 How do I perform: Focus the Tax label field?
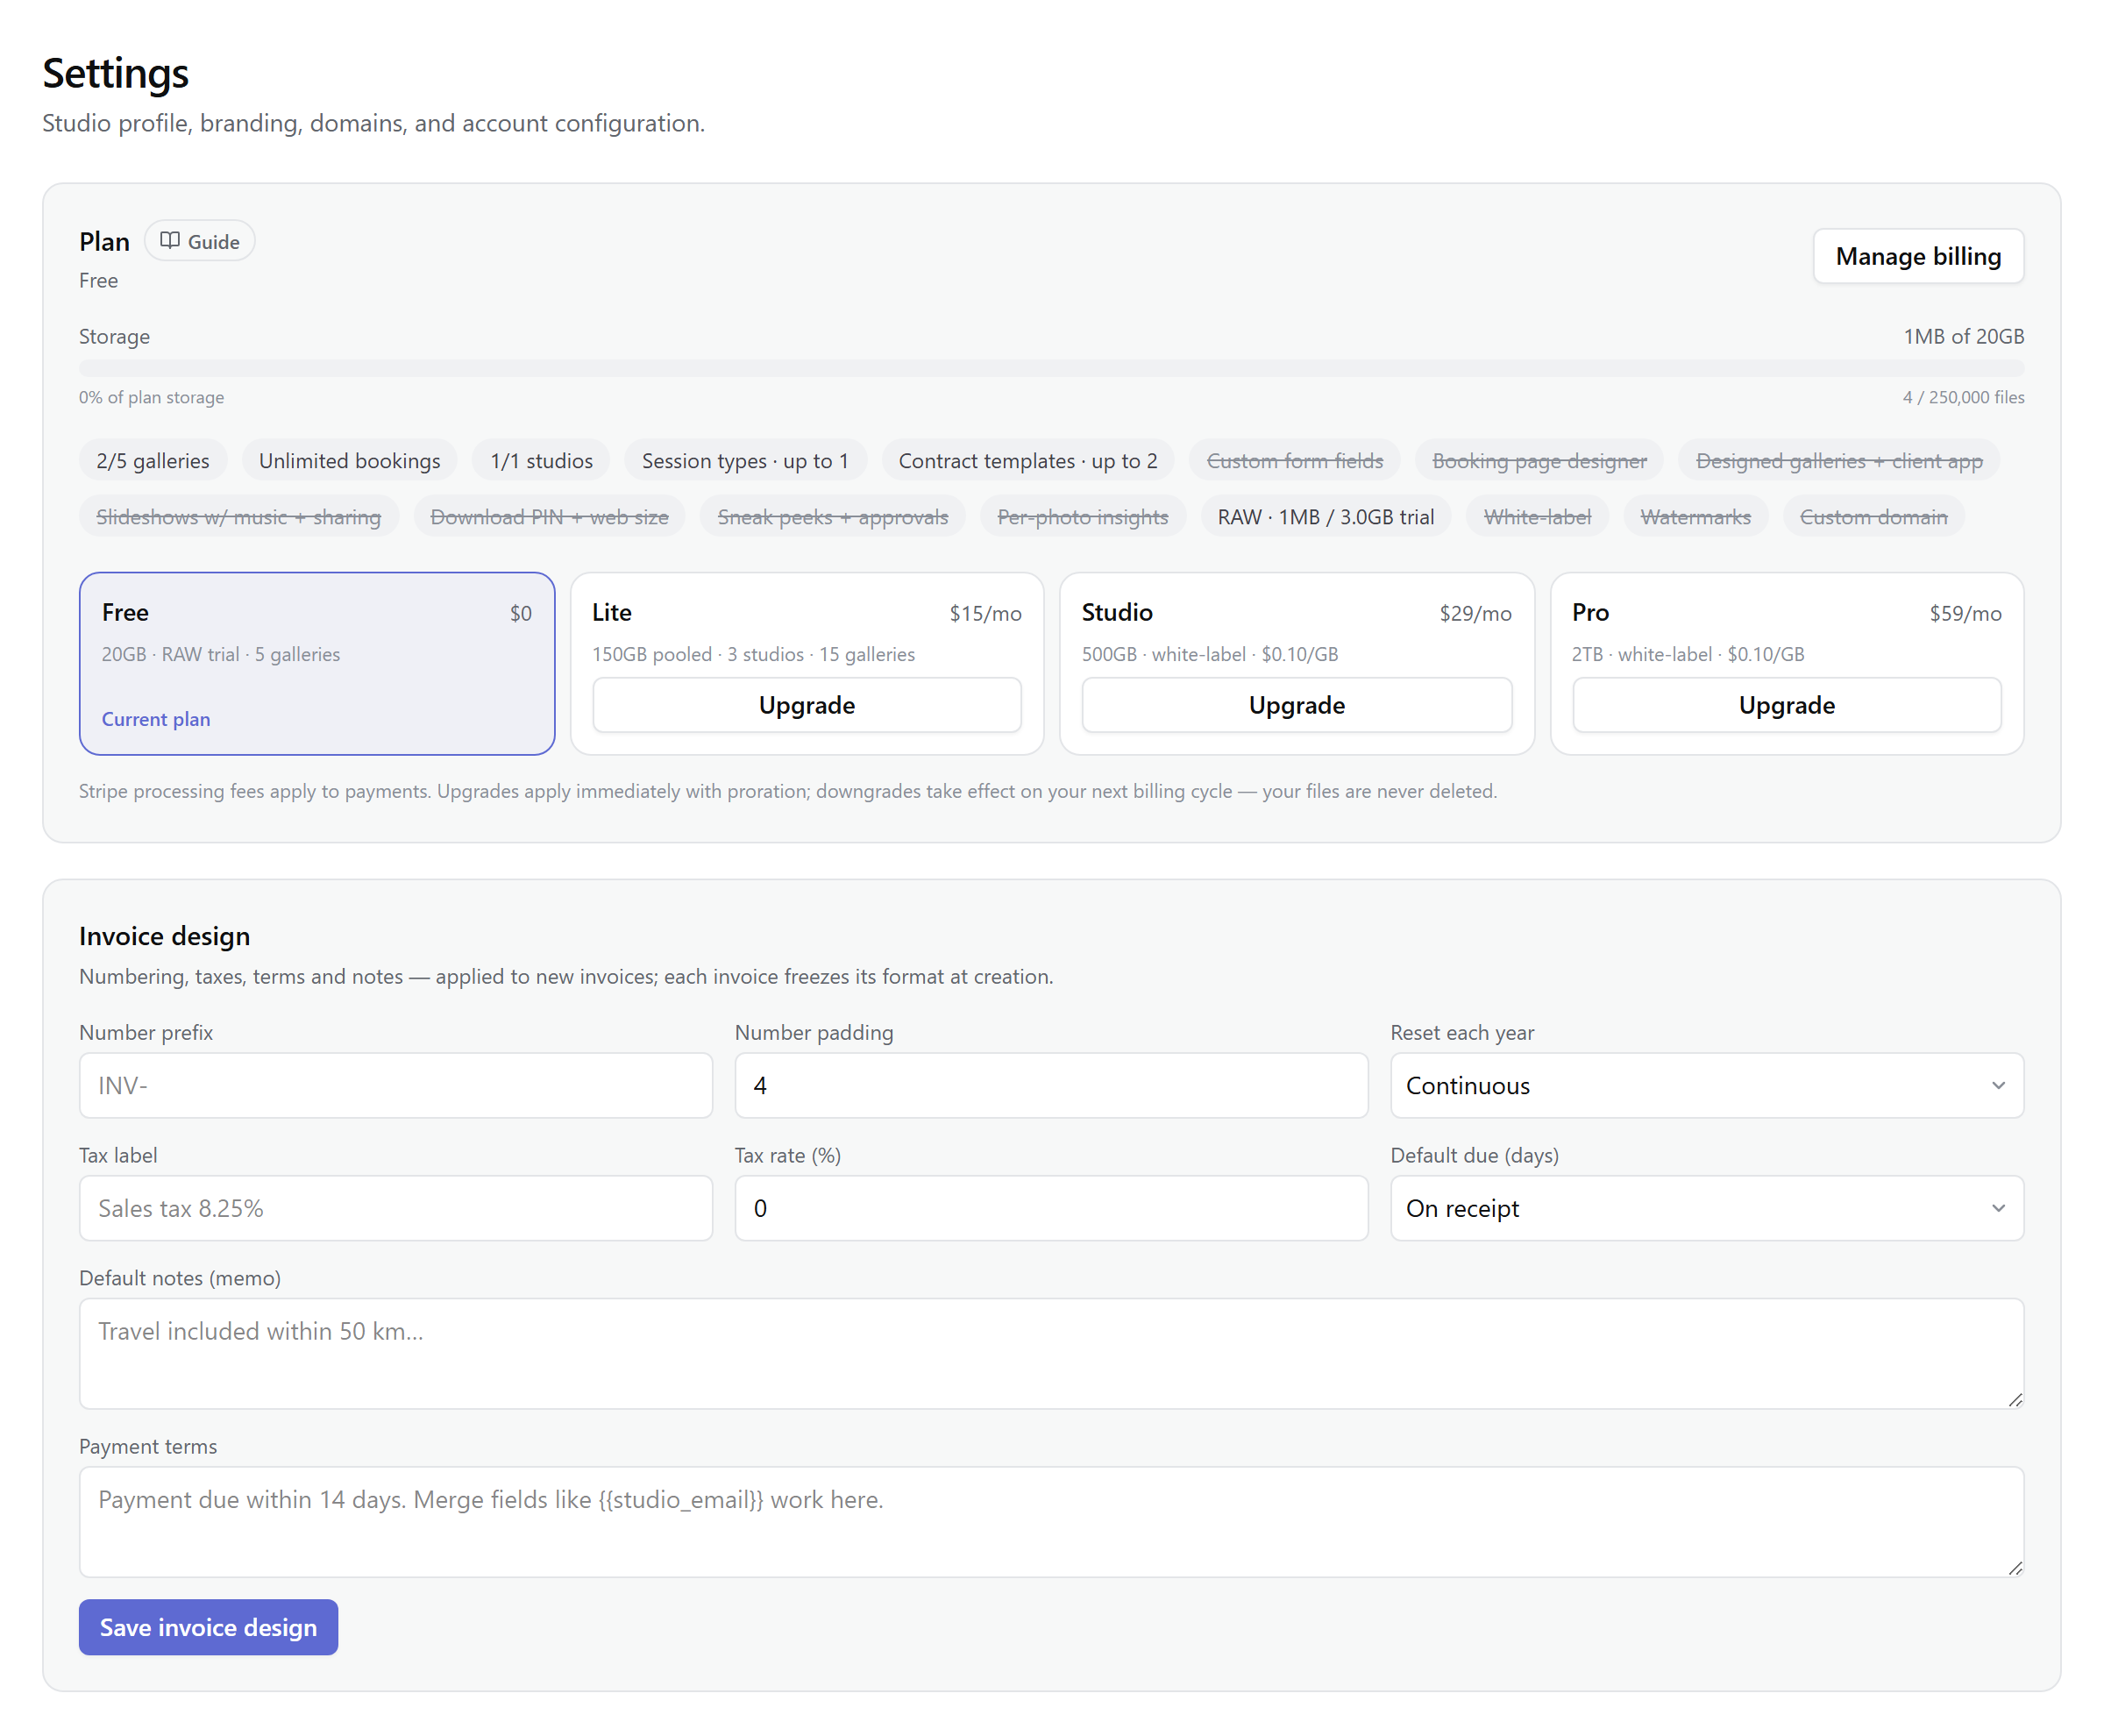click(x=396, y=1208)
